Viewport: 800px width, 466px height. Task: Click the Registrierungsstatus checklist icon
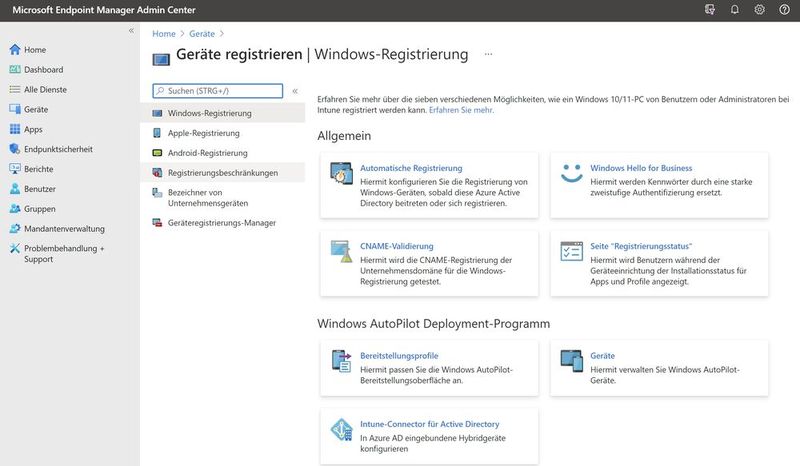pos(571,251)
